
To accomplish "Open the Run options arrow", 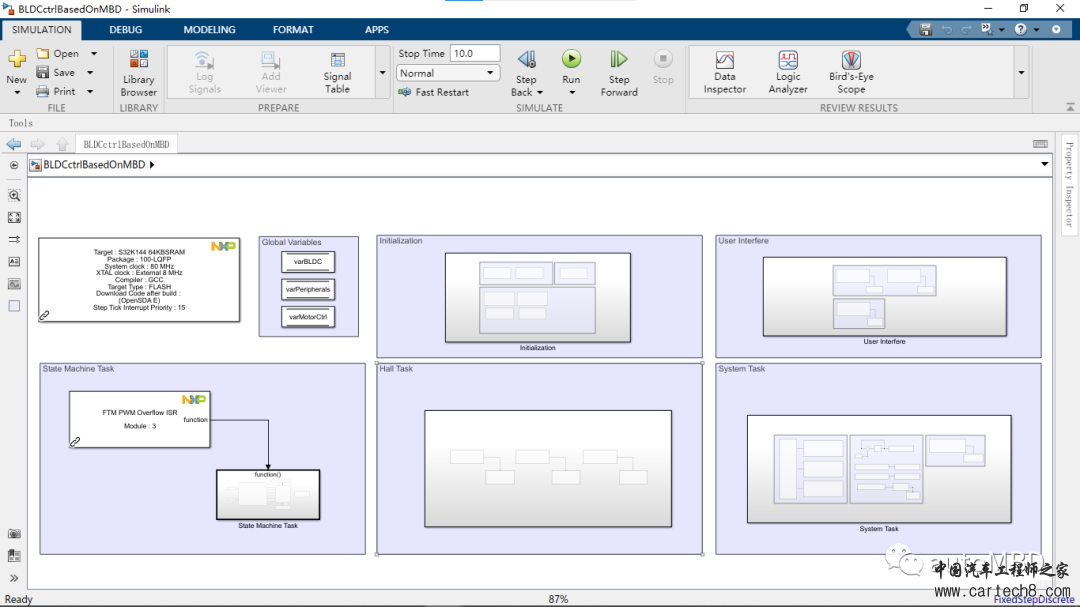I will tap(572, 92).
